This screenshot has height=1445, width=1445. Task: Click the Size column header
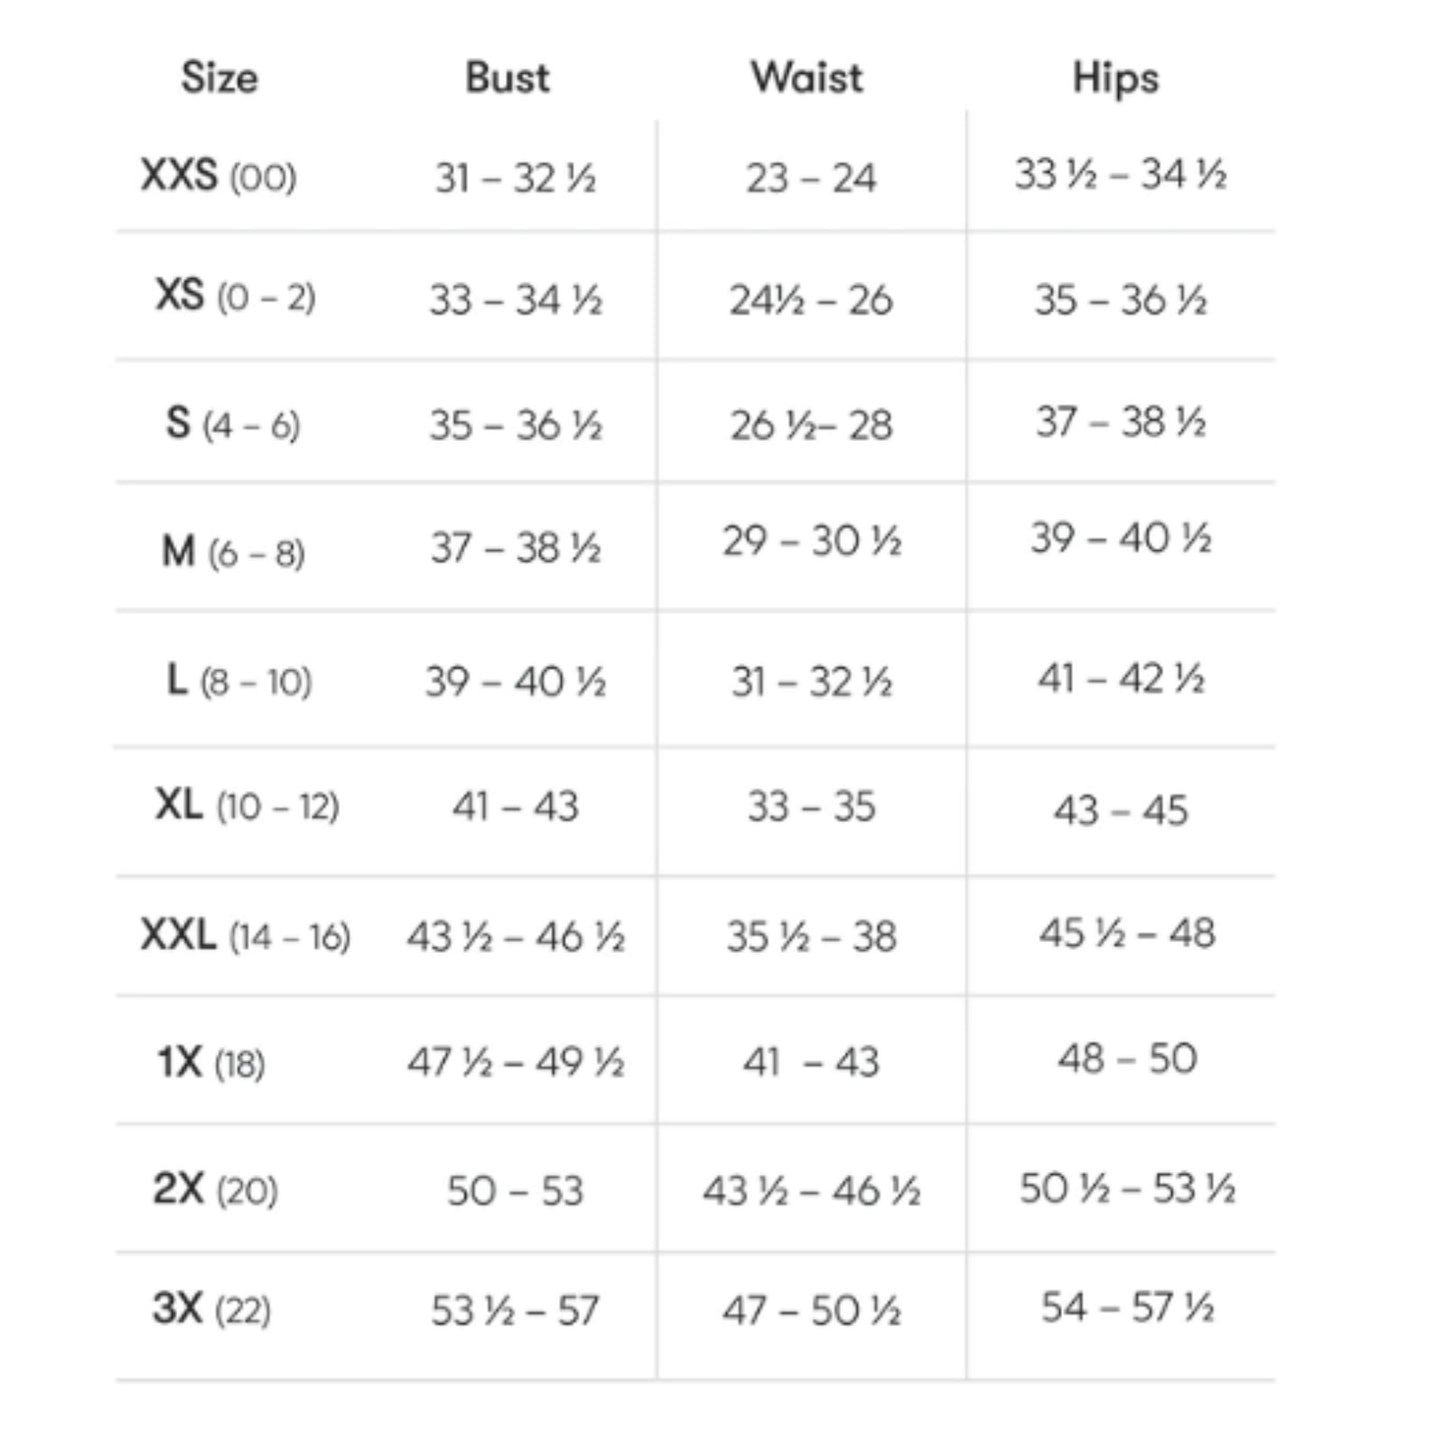click(x=219, y=77)
